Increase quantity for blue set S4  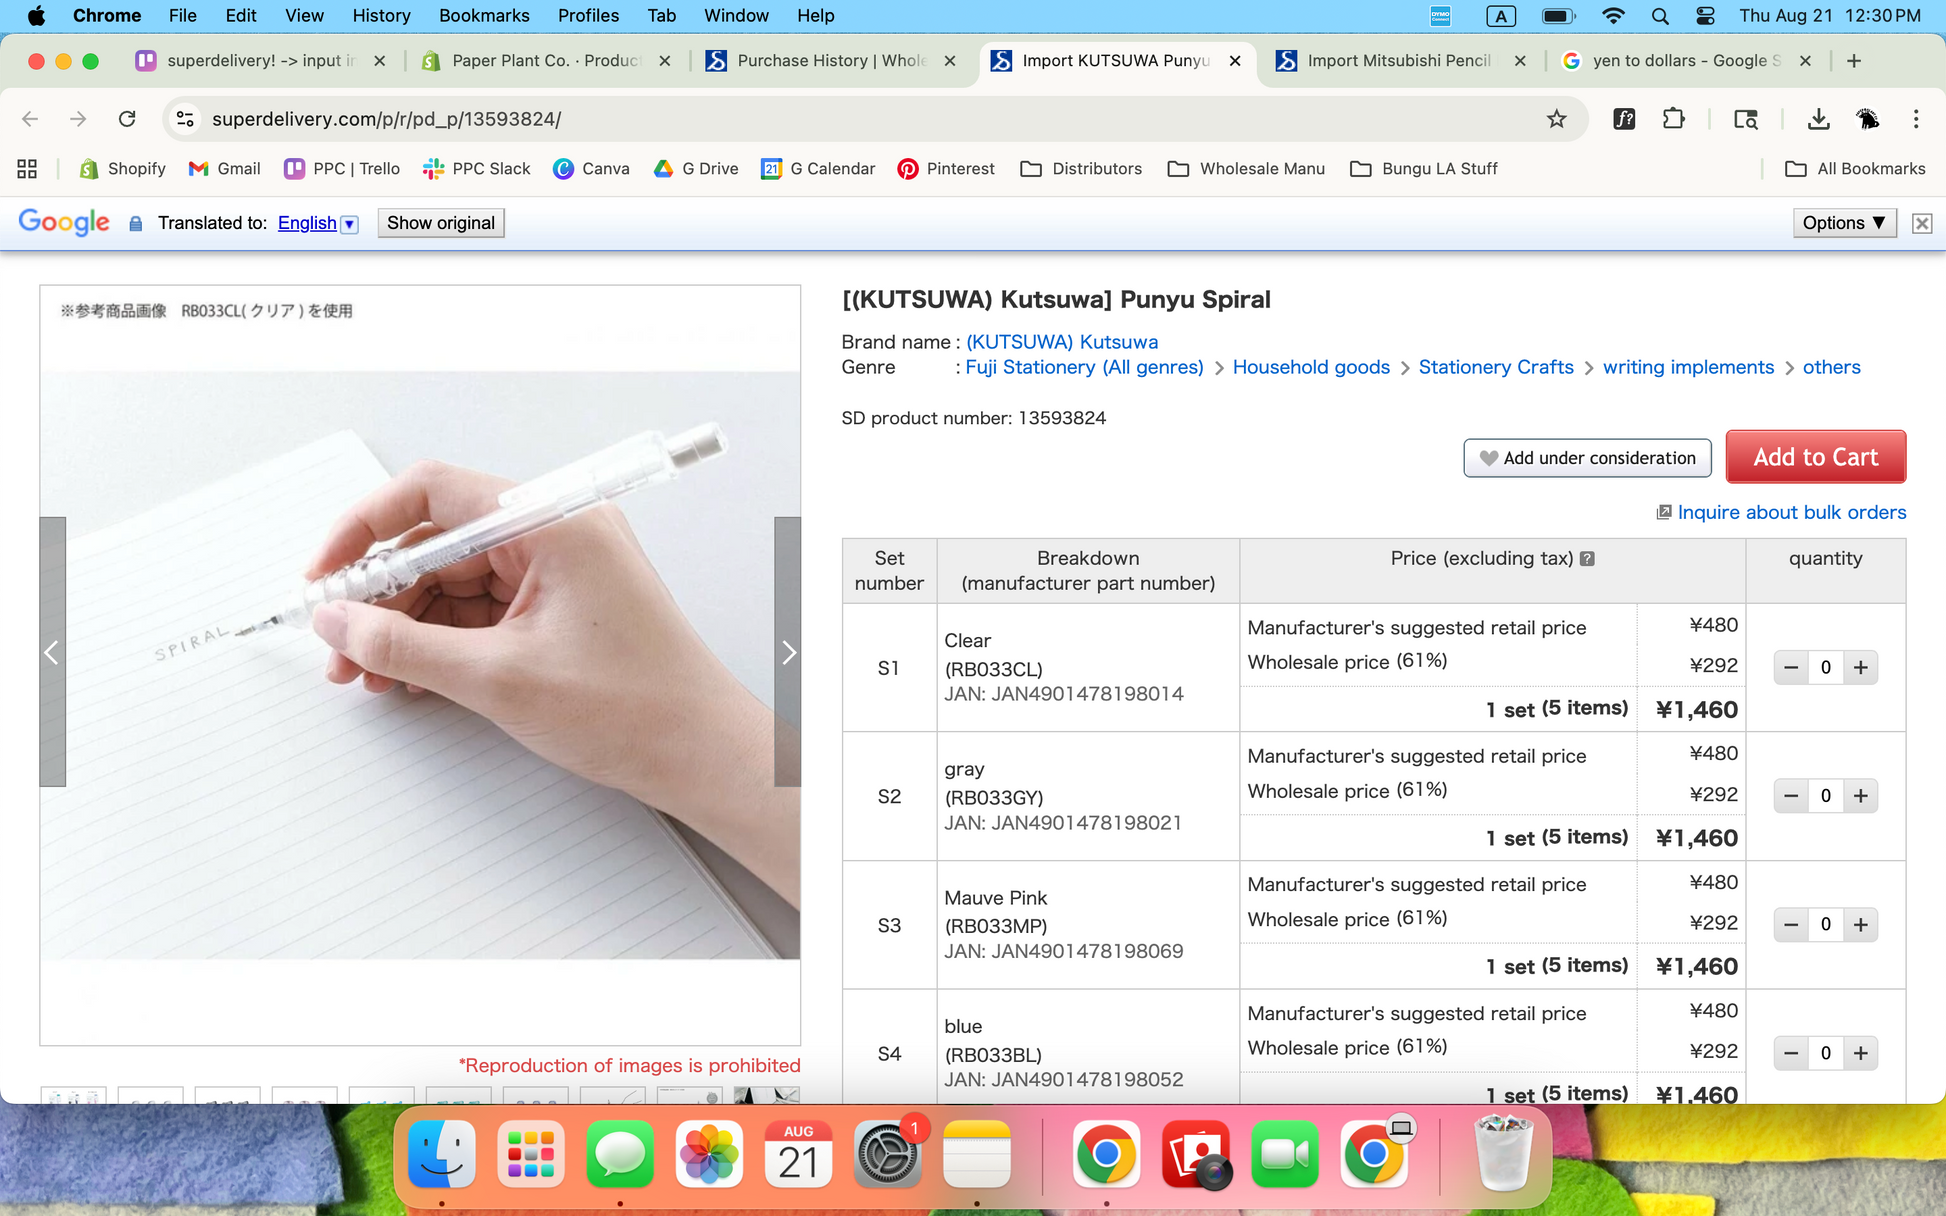pyautogui.click(x=1860, y=1053)
